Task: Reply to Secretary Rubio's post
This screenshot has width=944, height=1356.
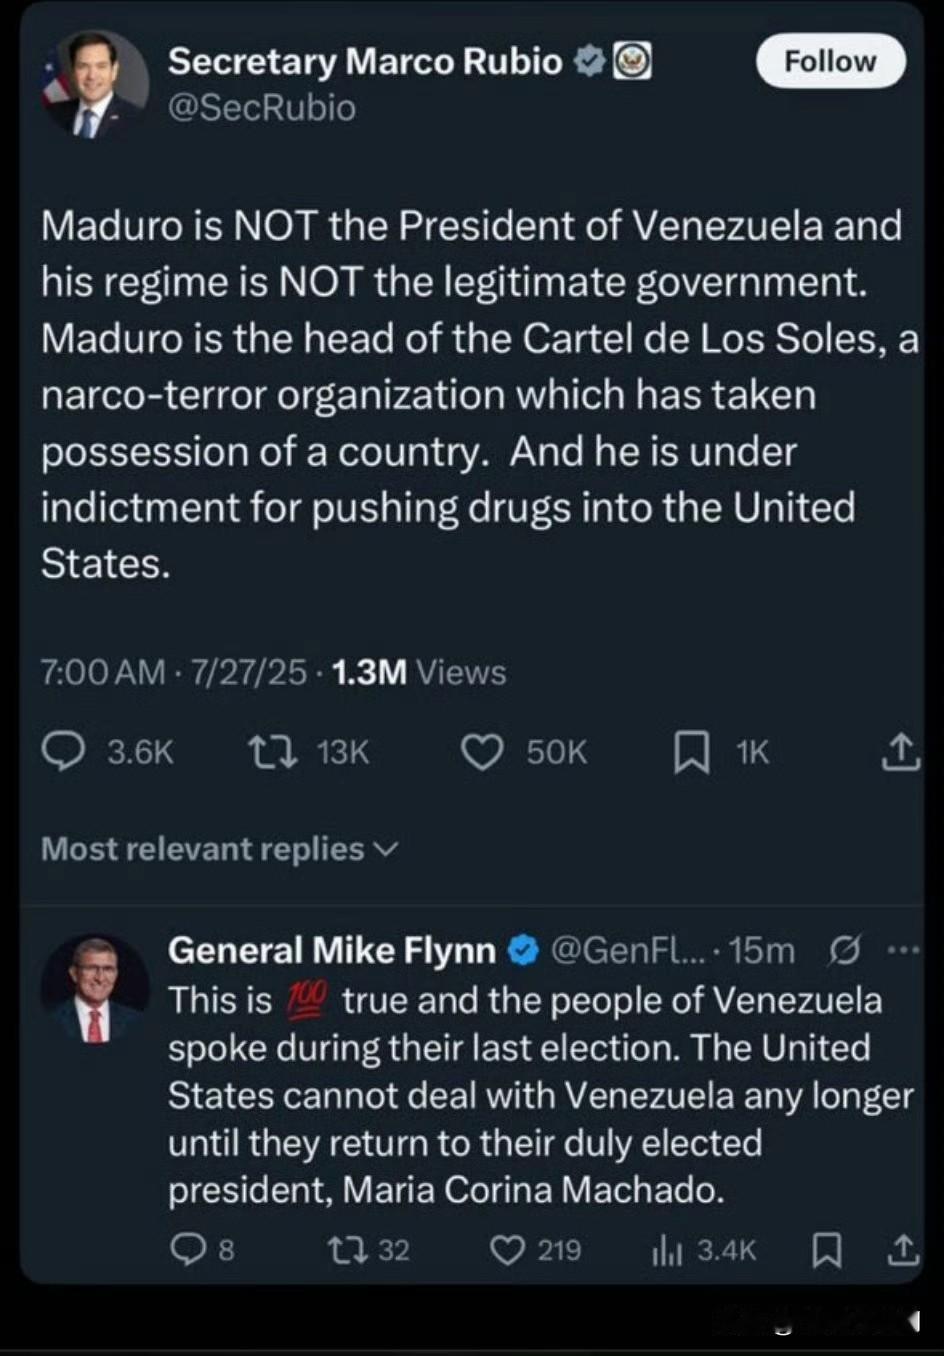Action: (x=64, y=752)
